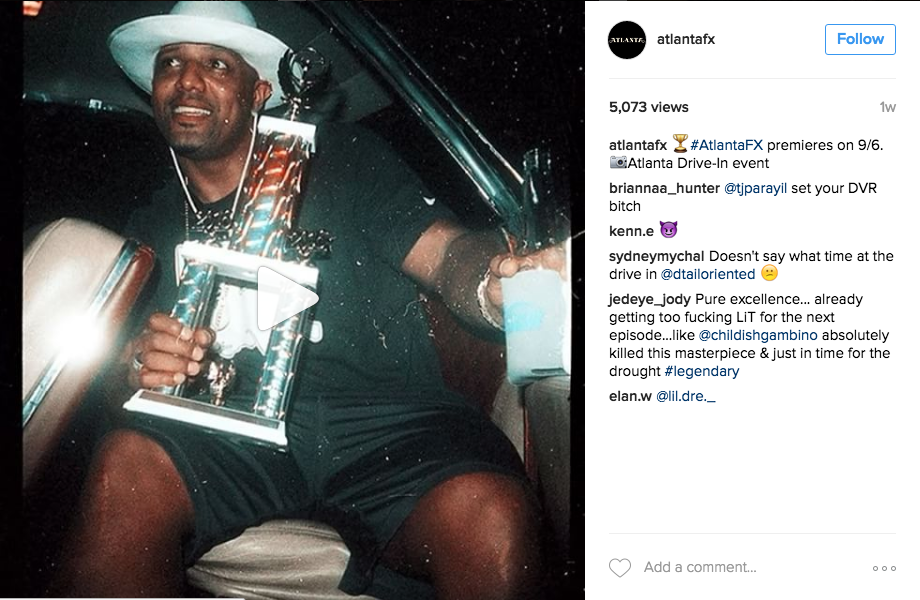Open the @childishgambino mention

click(758, 335)
